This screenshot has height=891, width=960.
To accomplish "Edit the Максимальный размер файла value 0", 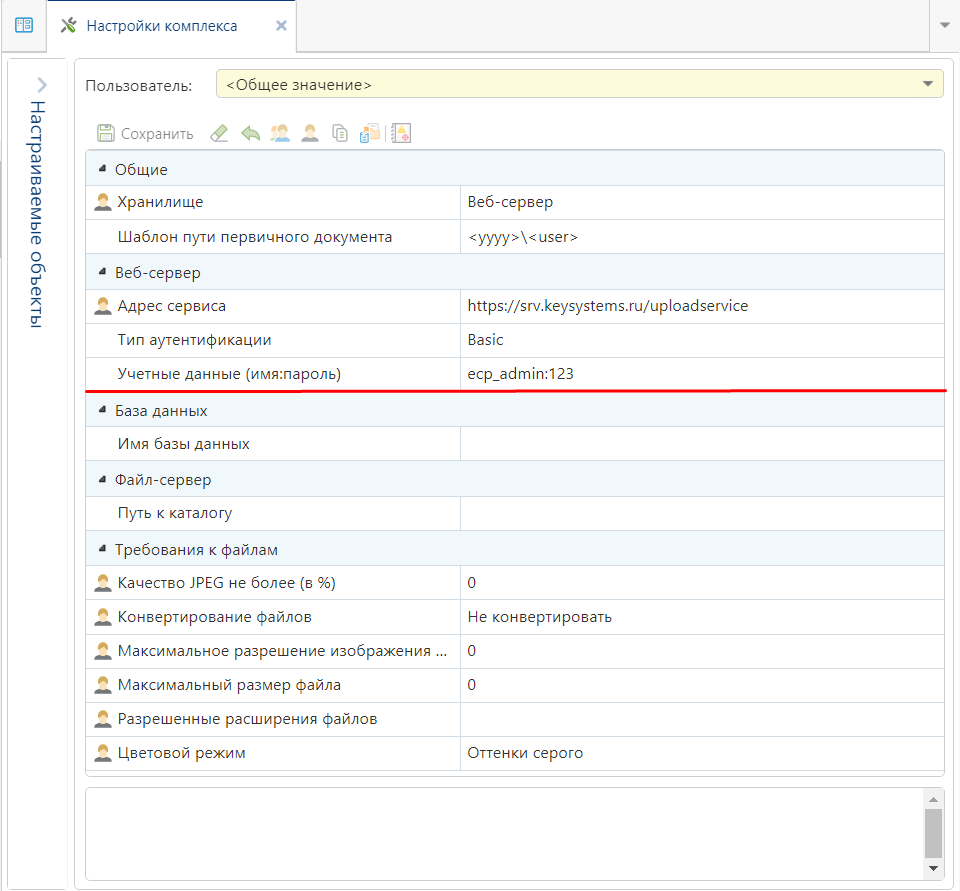I will 702,685.
